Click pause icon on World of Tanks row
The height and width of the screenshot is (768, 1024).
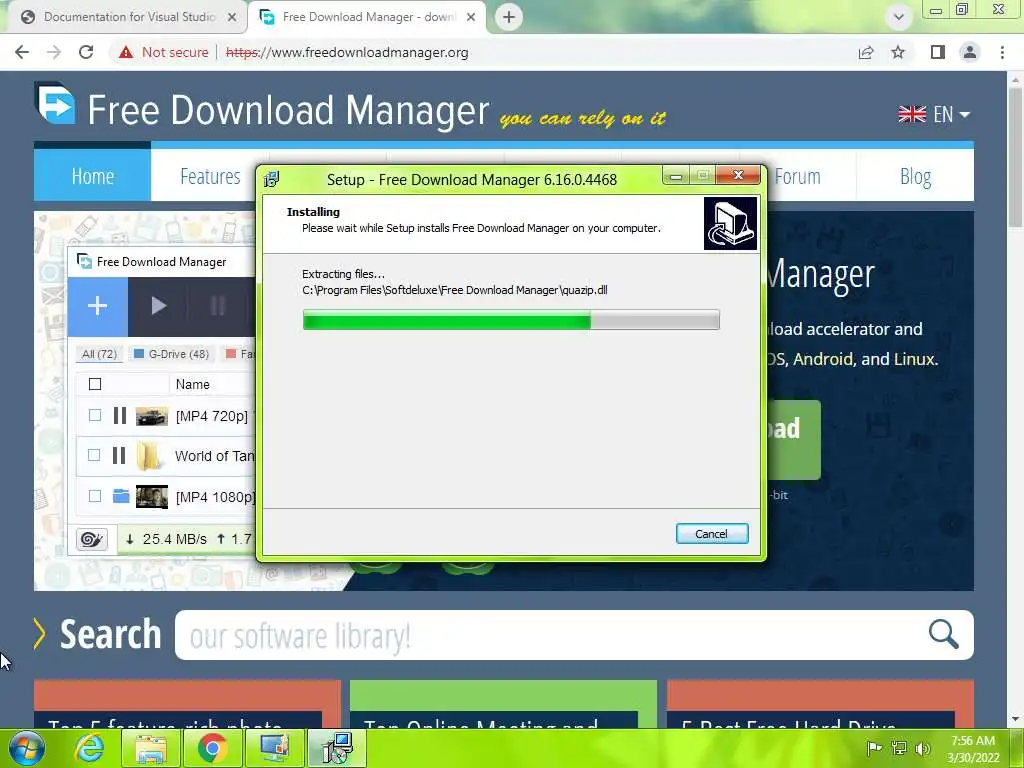(x=119, y=455)
